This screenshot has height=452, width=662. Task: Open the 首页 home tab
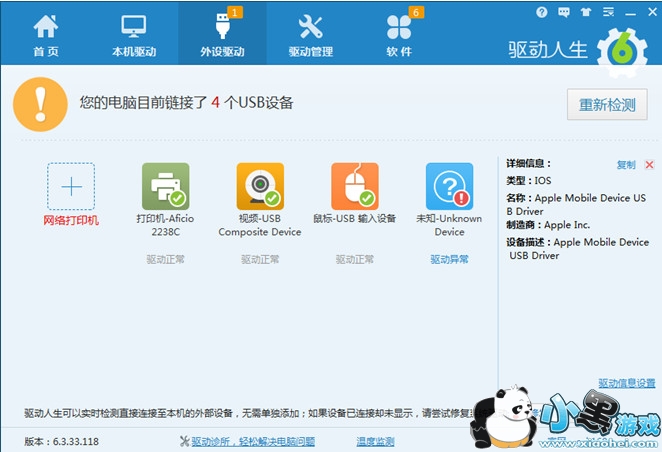tap(46, 35)
